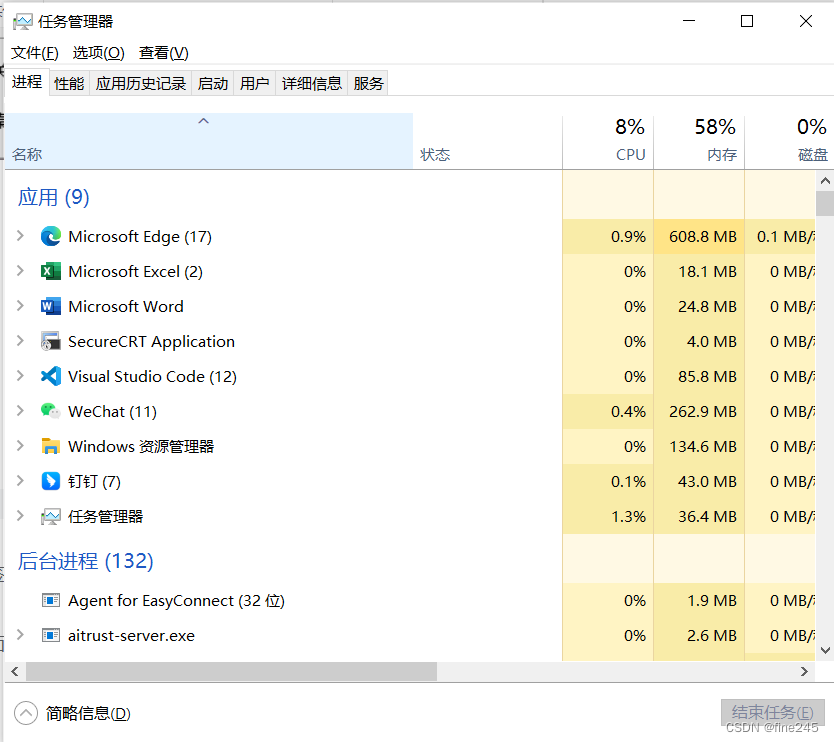Expand the 任务管理器 process row
Image resolution: width=834 pixels, height=742 pixels.
20,516
